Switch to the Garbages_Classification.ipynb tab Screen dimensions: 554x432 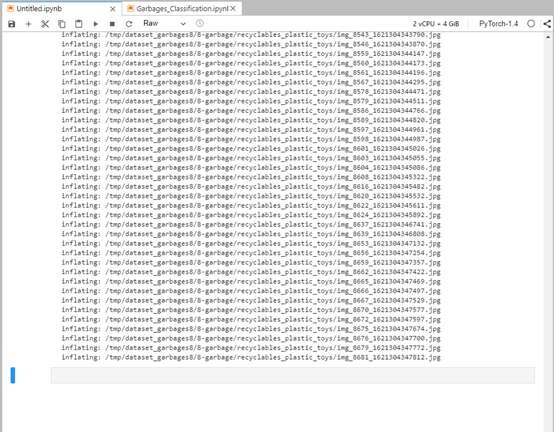[182, 8]
